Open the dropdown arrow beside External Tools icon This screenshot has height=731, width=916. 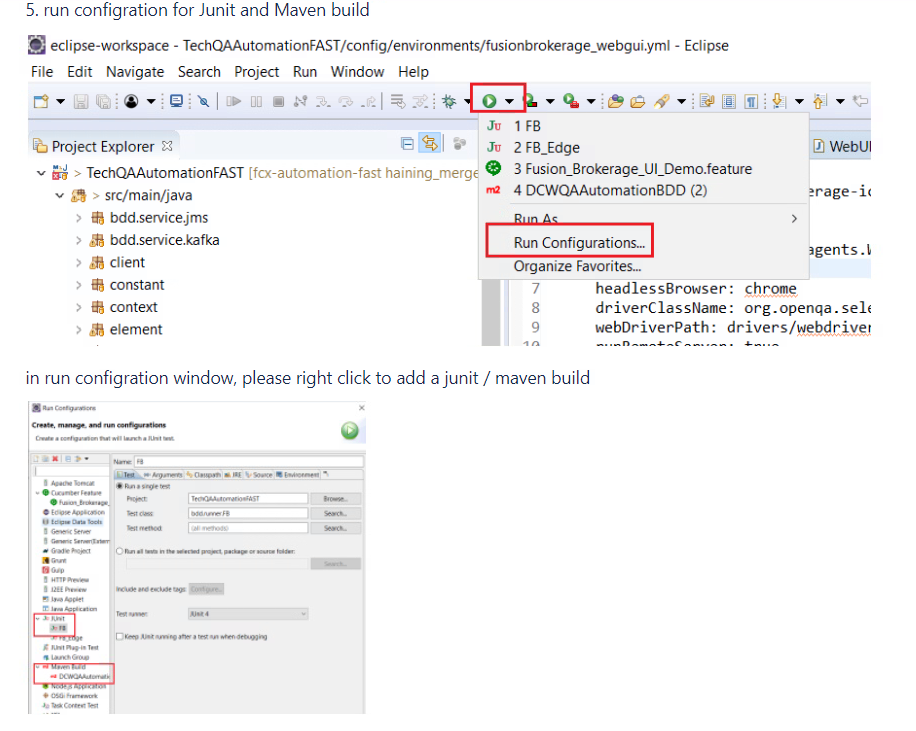click(x=591, y=102)
